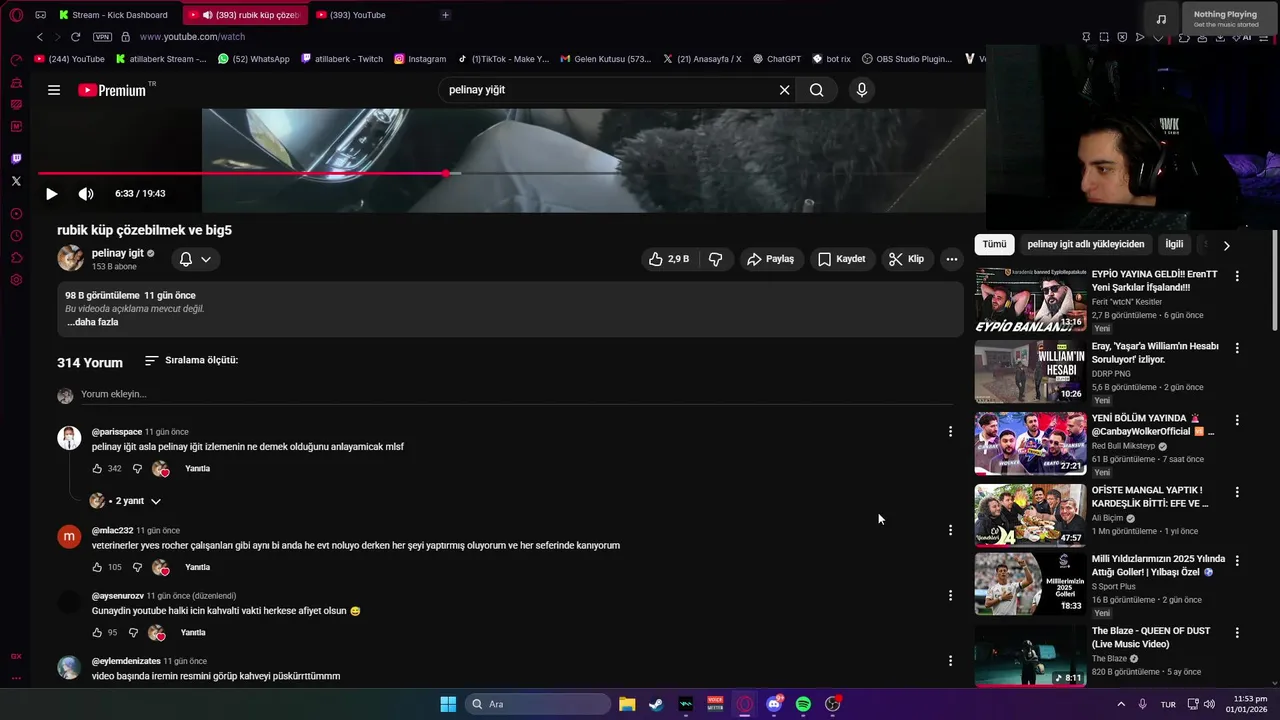
Task: Open more actions beside the Klip button
Action: pos(952,259)
